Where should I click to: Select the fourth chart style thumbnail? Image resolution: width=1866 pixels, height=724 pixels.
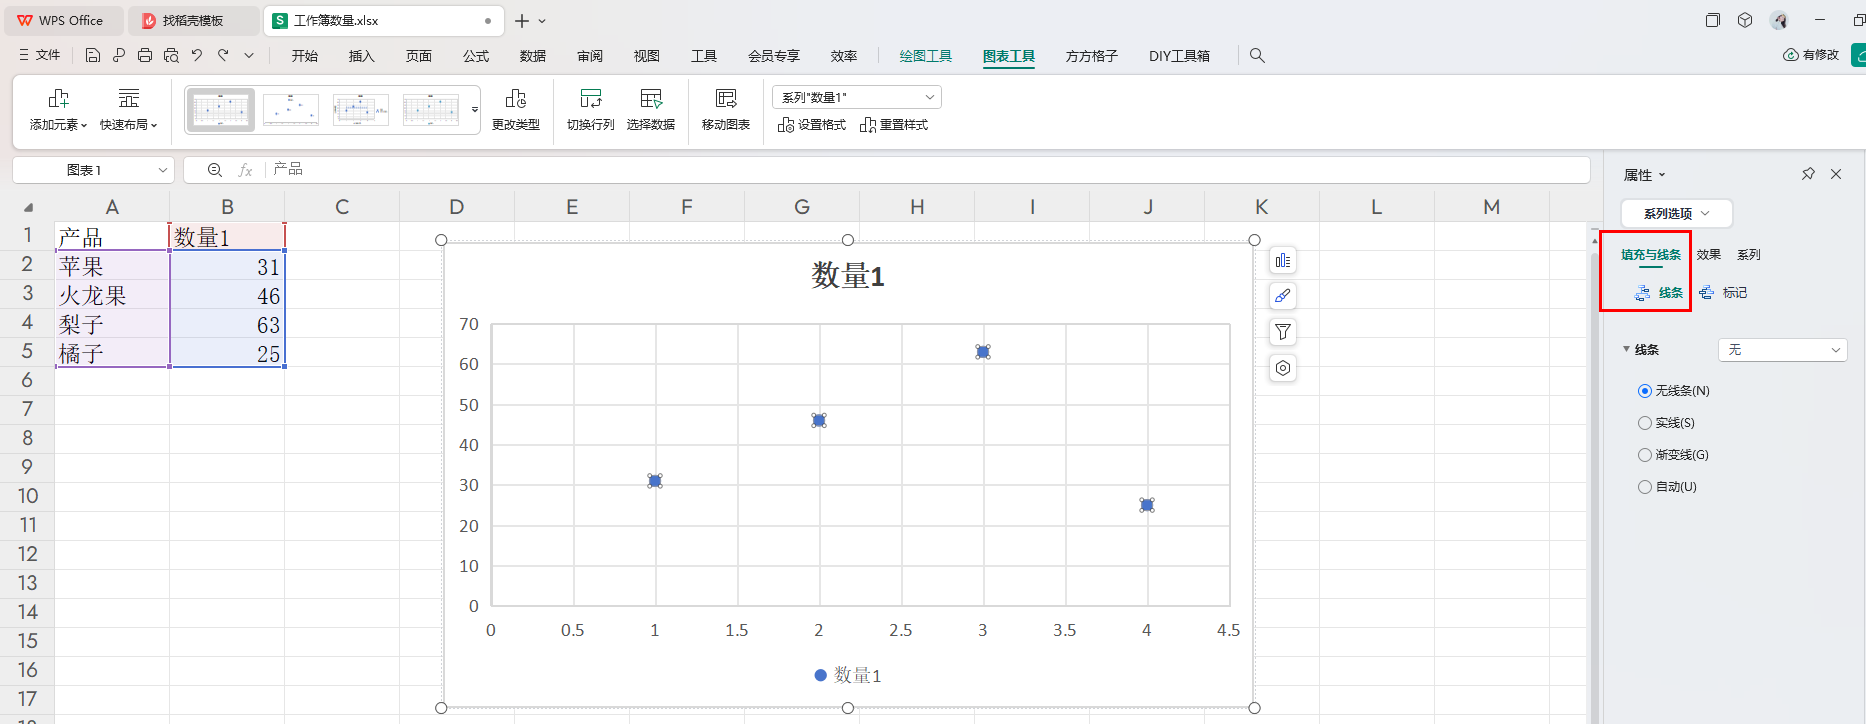tap(431, 110)
